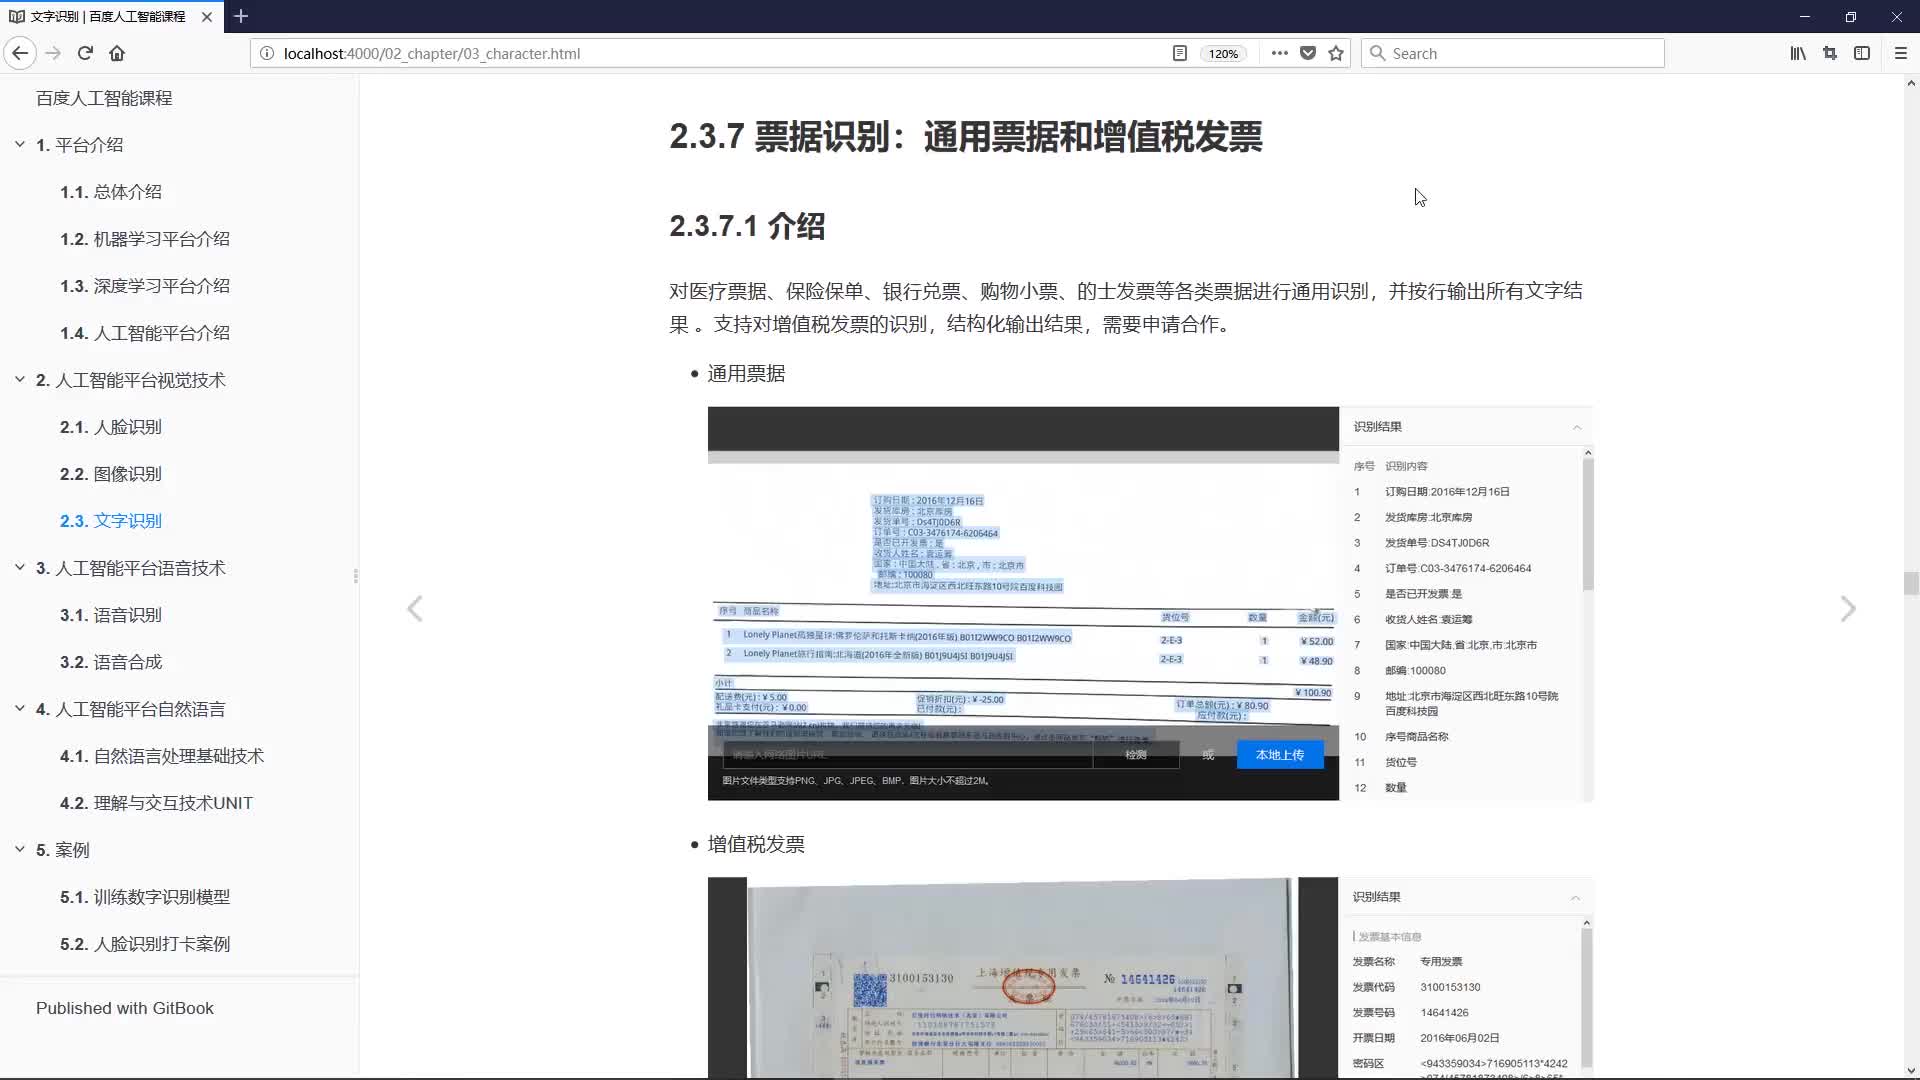Click the 发票代码 value 3100153130
1920x1080 pixels.
[x=1450, y=987]
